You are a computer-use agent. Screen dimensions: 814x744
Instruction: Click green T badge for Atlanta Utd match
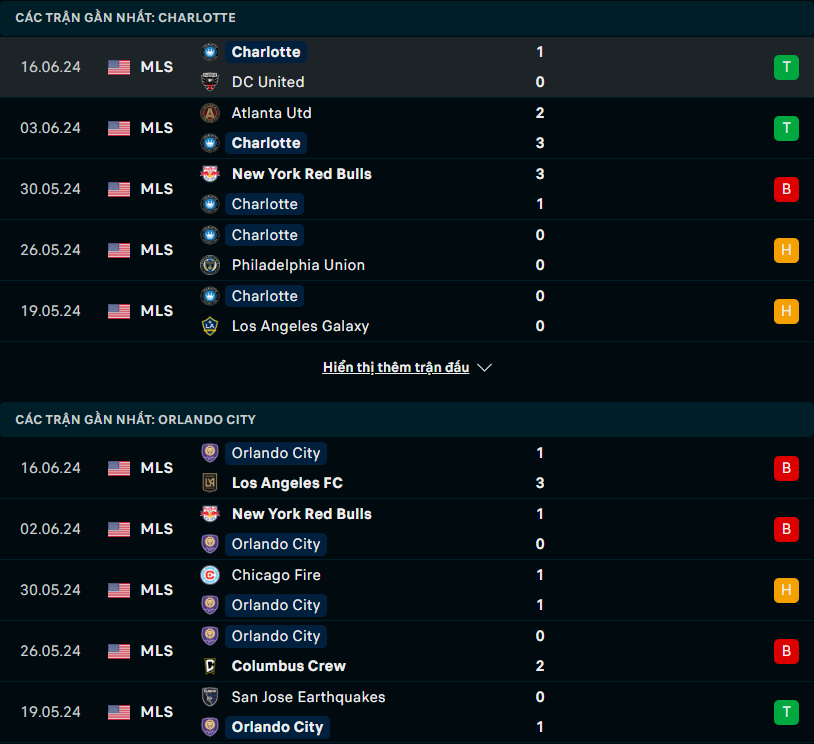pyautogui.click(x=786, y=128)
